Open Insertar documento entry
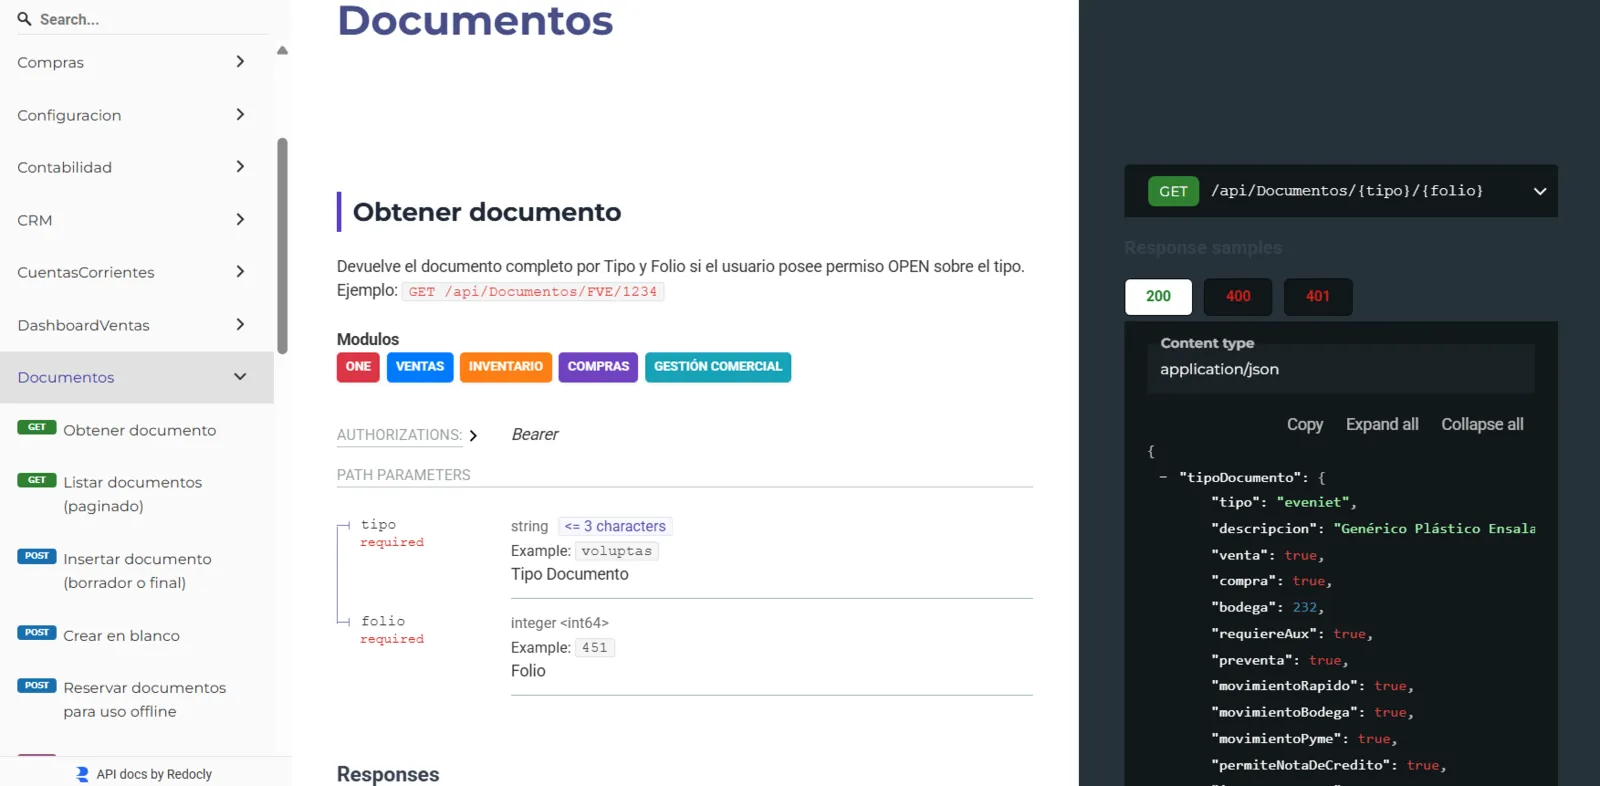This screenshot has height=786, width=1600. (137, 571)
